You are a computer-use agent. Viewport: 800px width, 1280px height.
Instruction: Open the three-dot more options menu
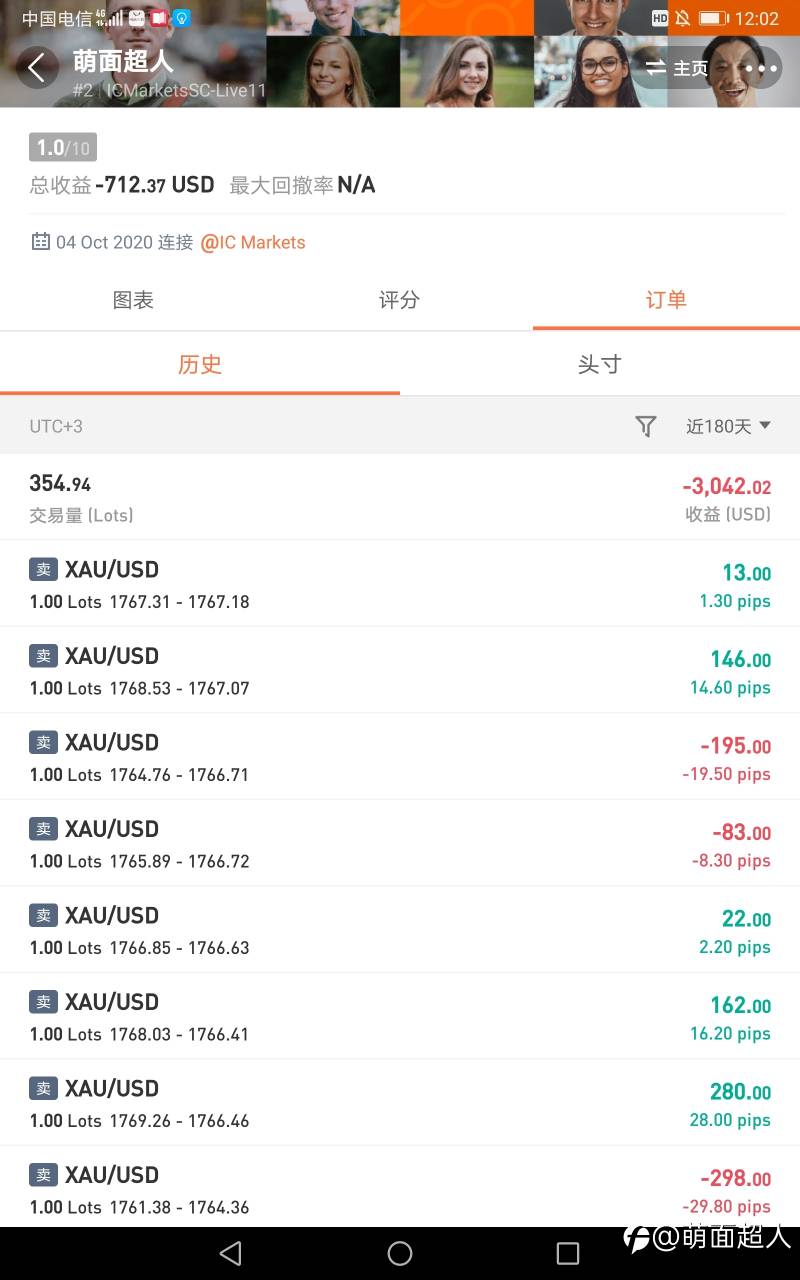tap(761, 68)
